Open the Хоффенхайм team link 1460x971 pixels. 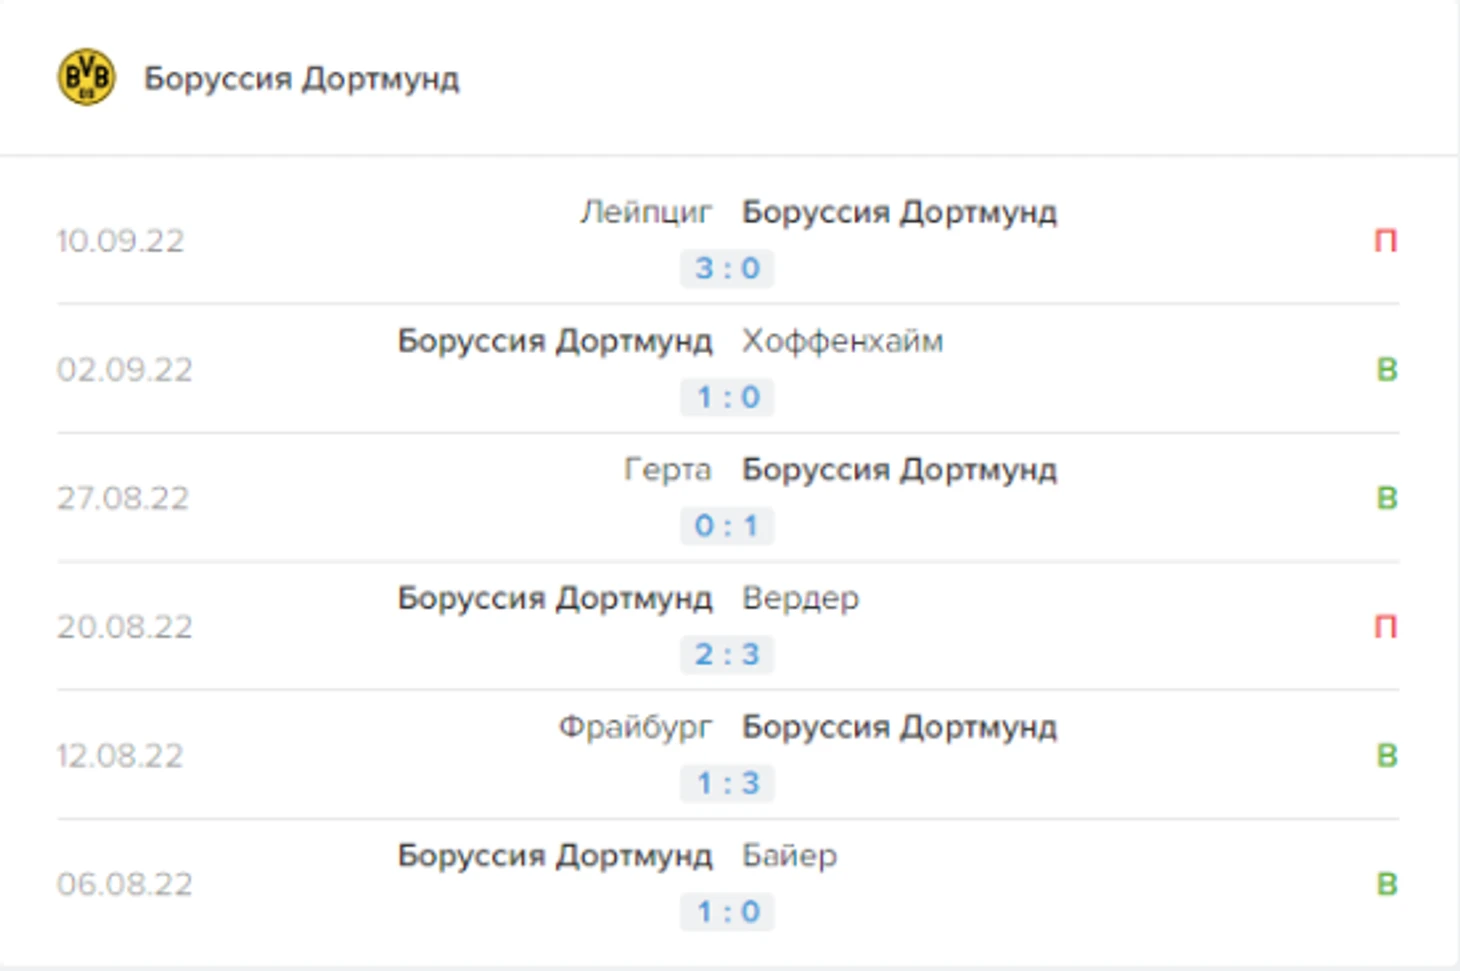pos(843,341)
